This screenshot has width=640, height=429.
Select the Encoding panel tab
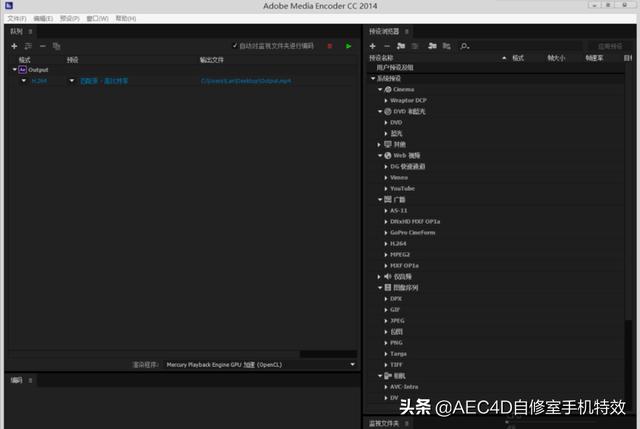click(x=17, y=380)
